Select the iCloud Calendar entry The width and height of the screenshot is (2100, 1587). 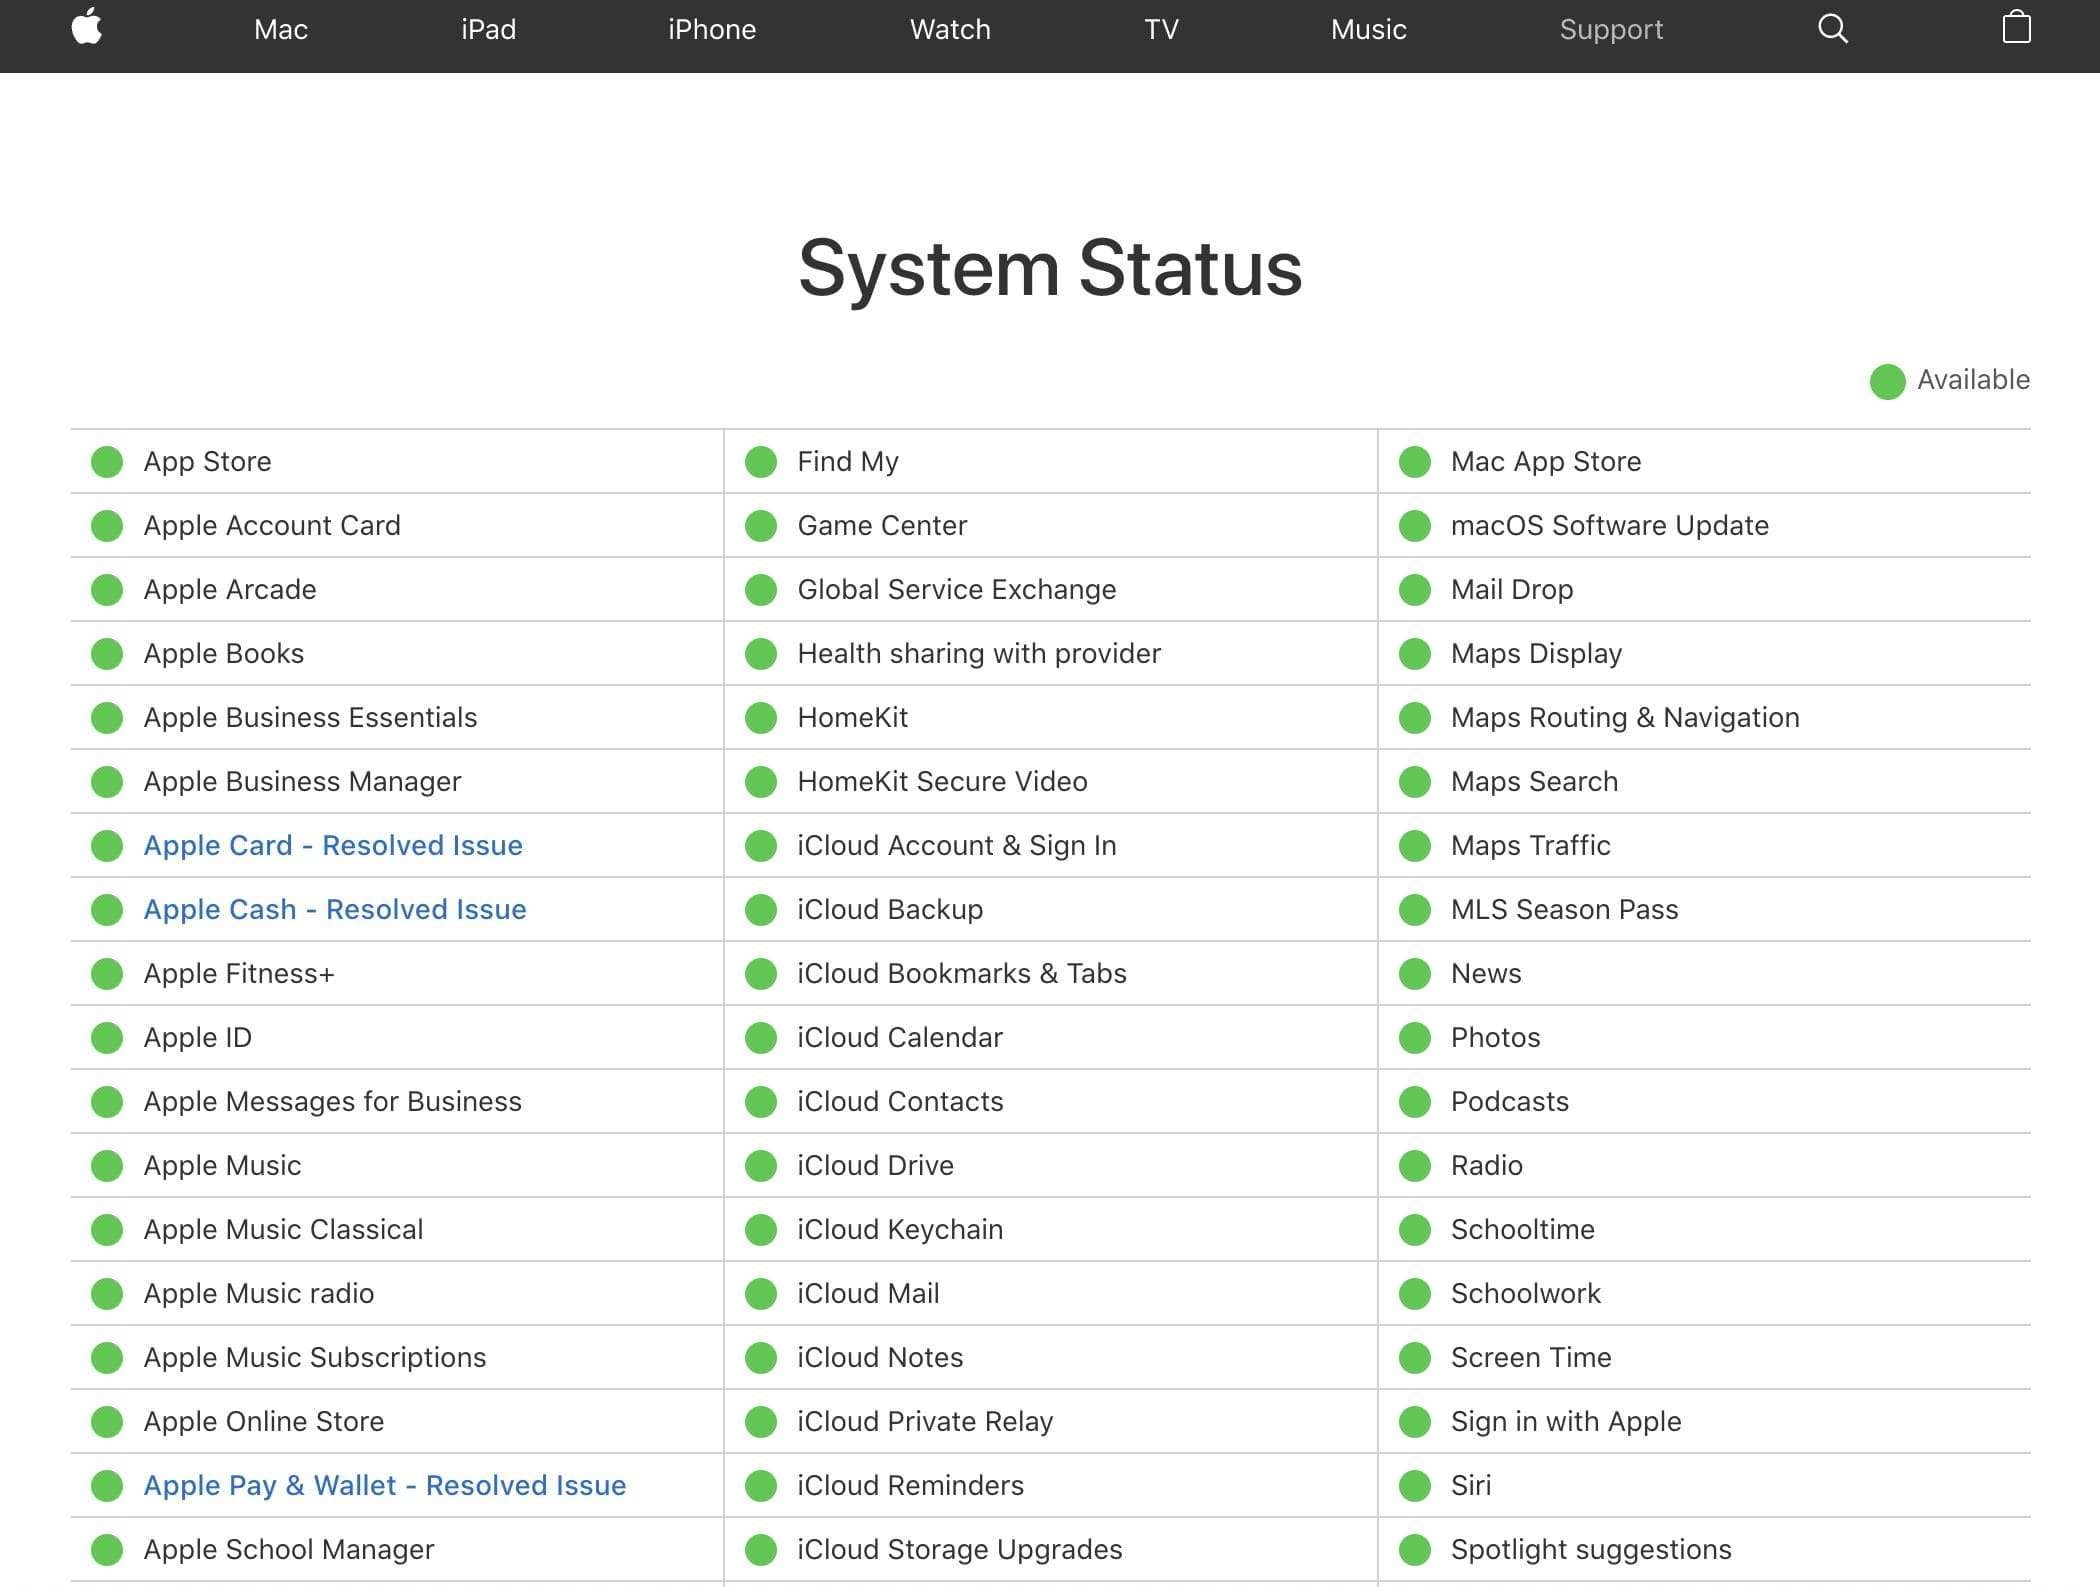900,1038
